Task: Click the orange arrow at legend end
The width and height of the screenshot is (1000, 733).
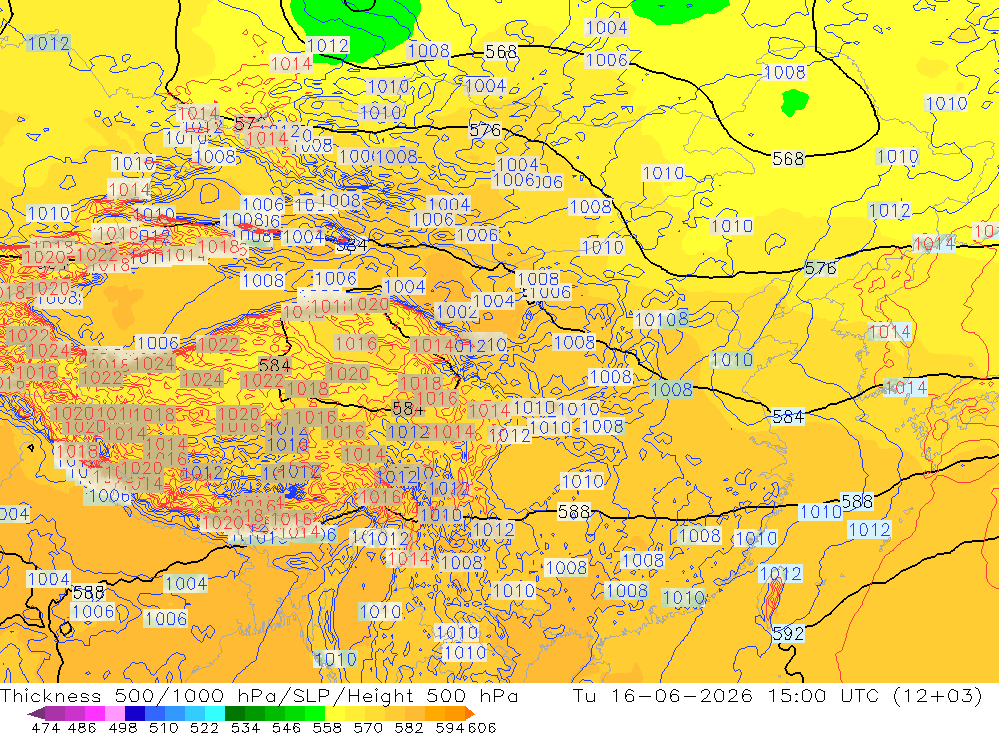Action: [x=468, y=713]
